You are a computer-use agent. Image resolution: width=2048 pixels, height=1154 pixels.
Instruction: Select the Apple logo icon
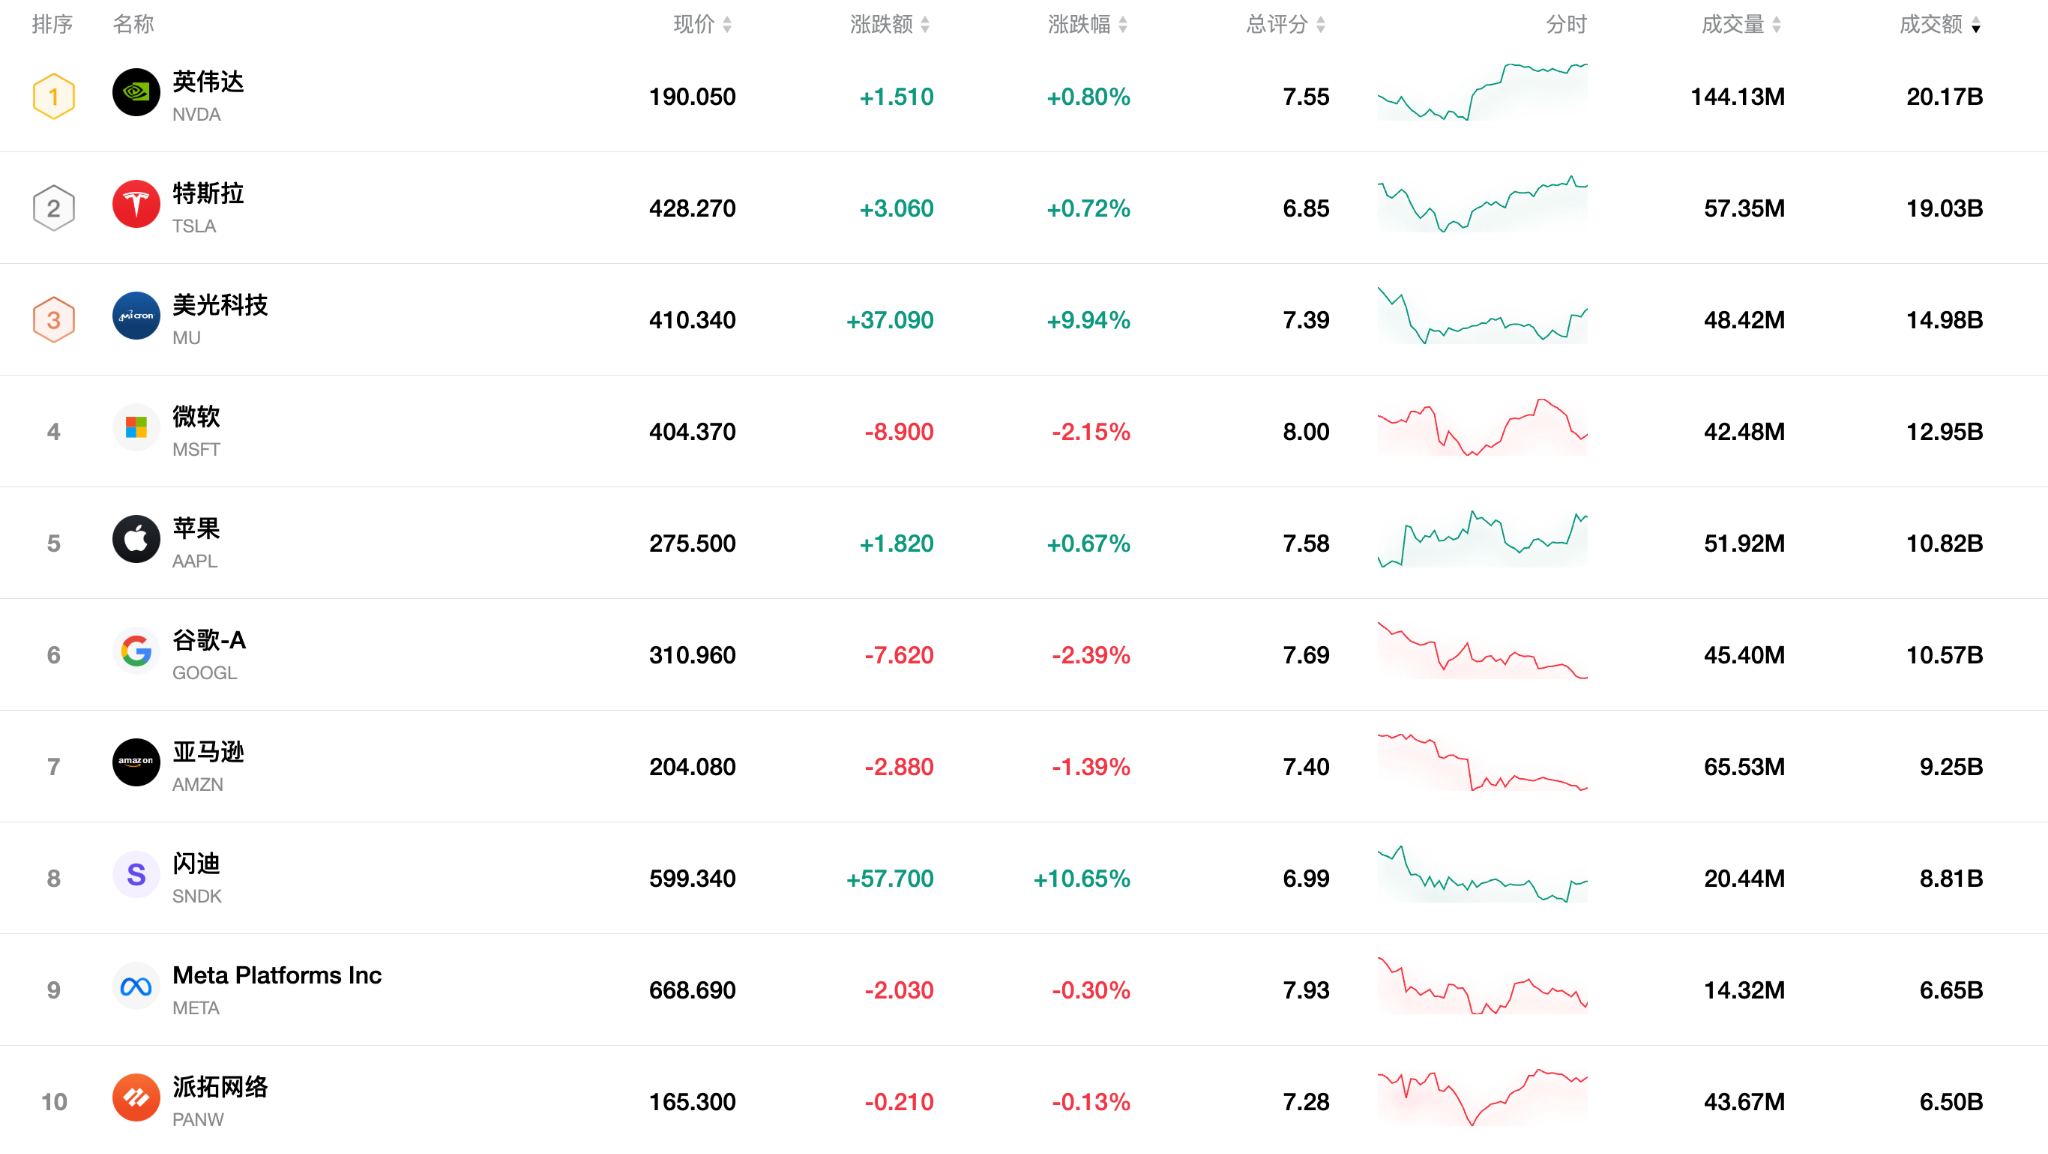[136, 540]
